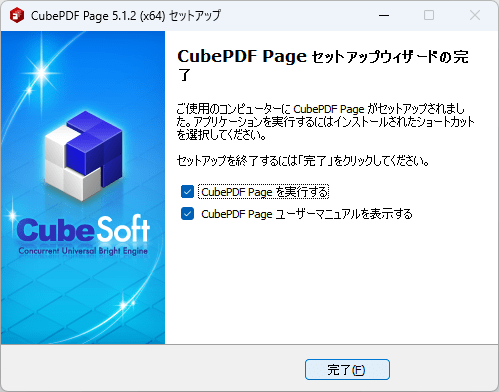Click the ご使用のコンピューター description paragraph
499x392 pixels.
click(325, 122)
